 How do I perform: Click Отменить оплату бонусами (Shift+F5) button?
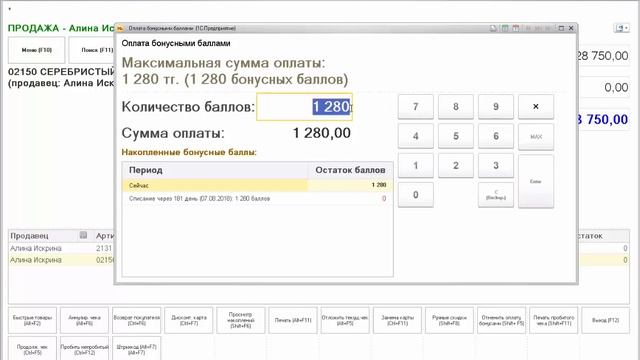tap(502, 320)
